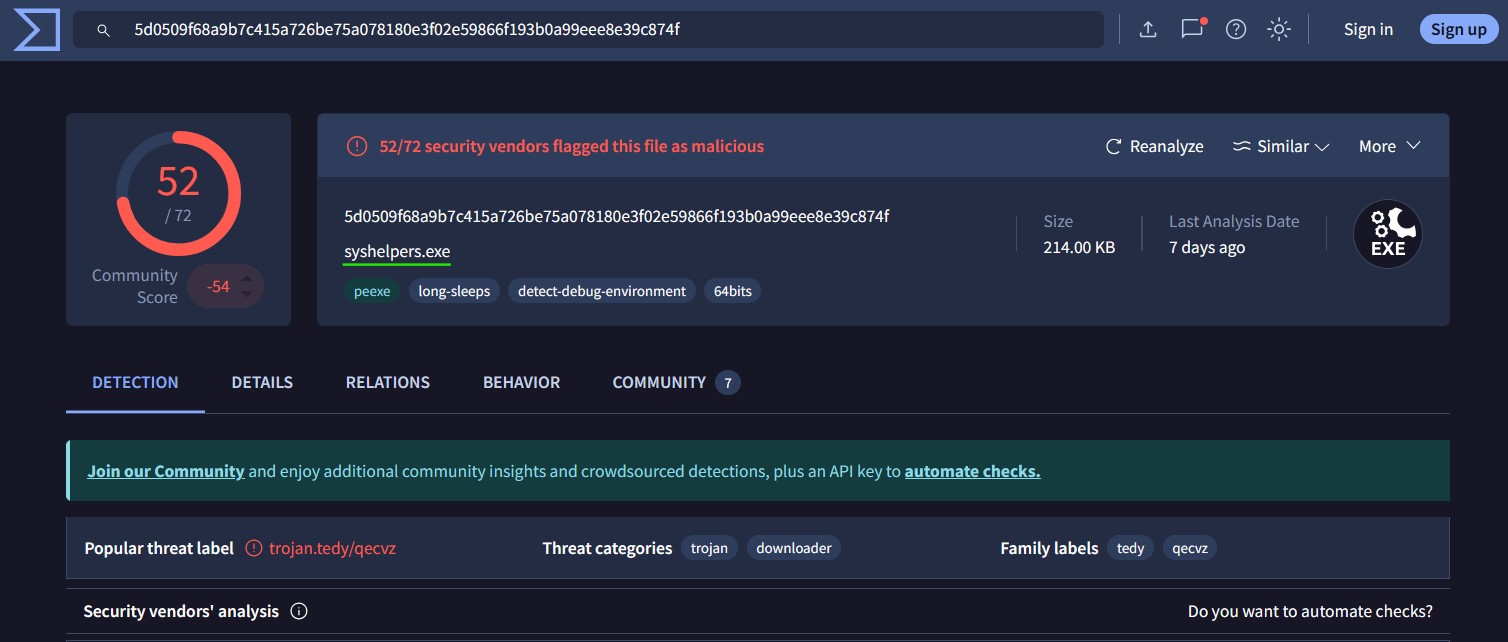
Task: Select the detect-debug-environment tag
Action: pos(602,291)
